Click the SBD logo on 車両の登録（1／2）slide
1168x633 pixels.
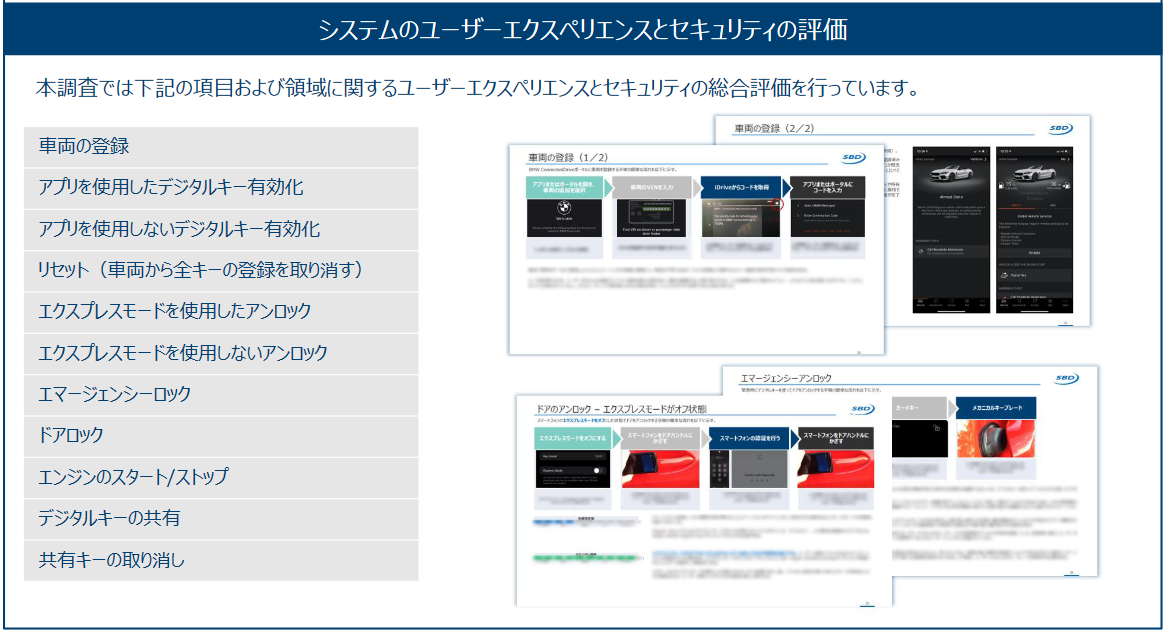[x=854, y=158]
